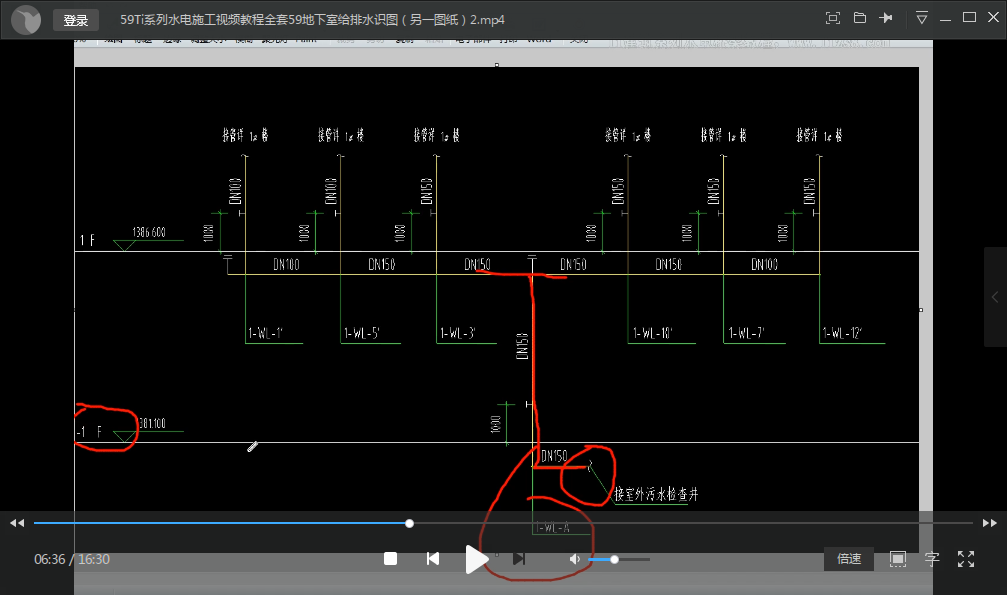Viewport: 1007px width, 595px height.
Task: Click the 1-WL-5' pipe label
Action: (x=362, y=333)
